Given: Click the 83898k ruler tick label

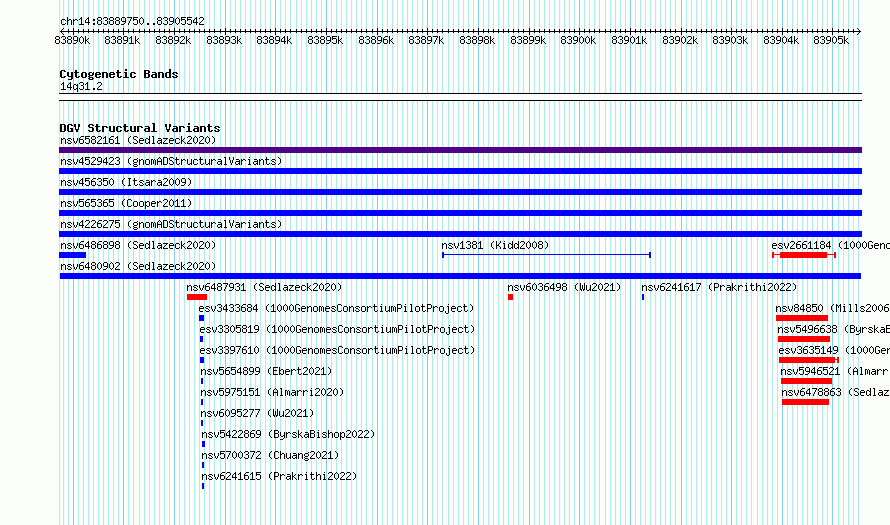Looking at the screenshot, I should (x=477, y=40).
